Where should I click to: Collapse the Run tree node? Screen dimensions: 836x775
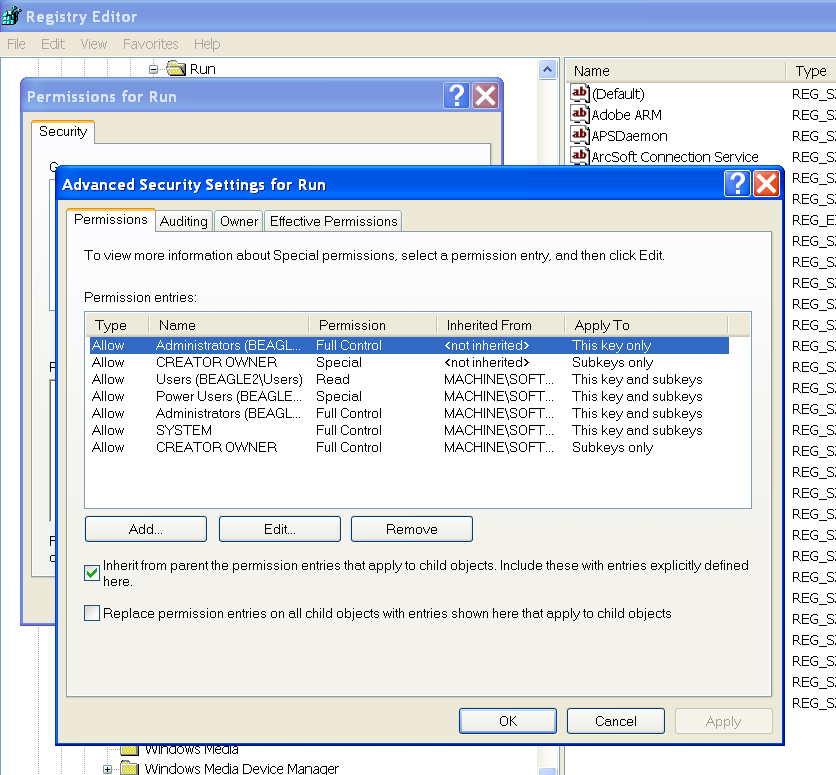pyautogui.click(x=154, y=69)
